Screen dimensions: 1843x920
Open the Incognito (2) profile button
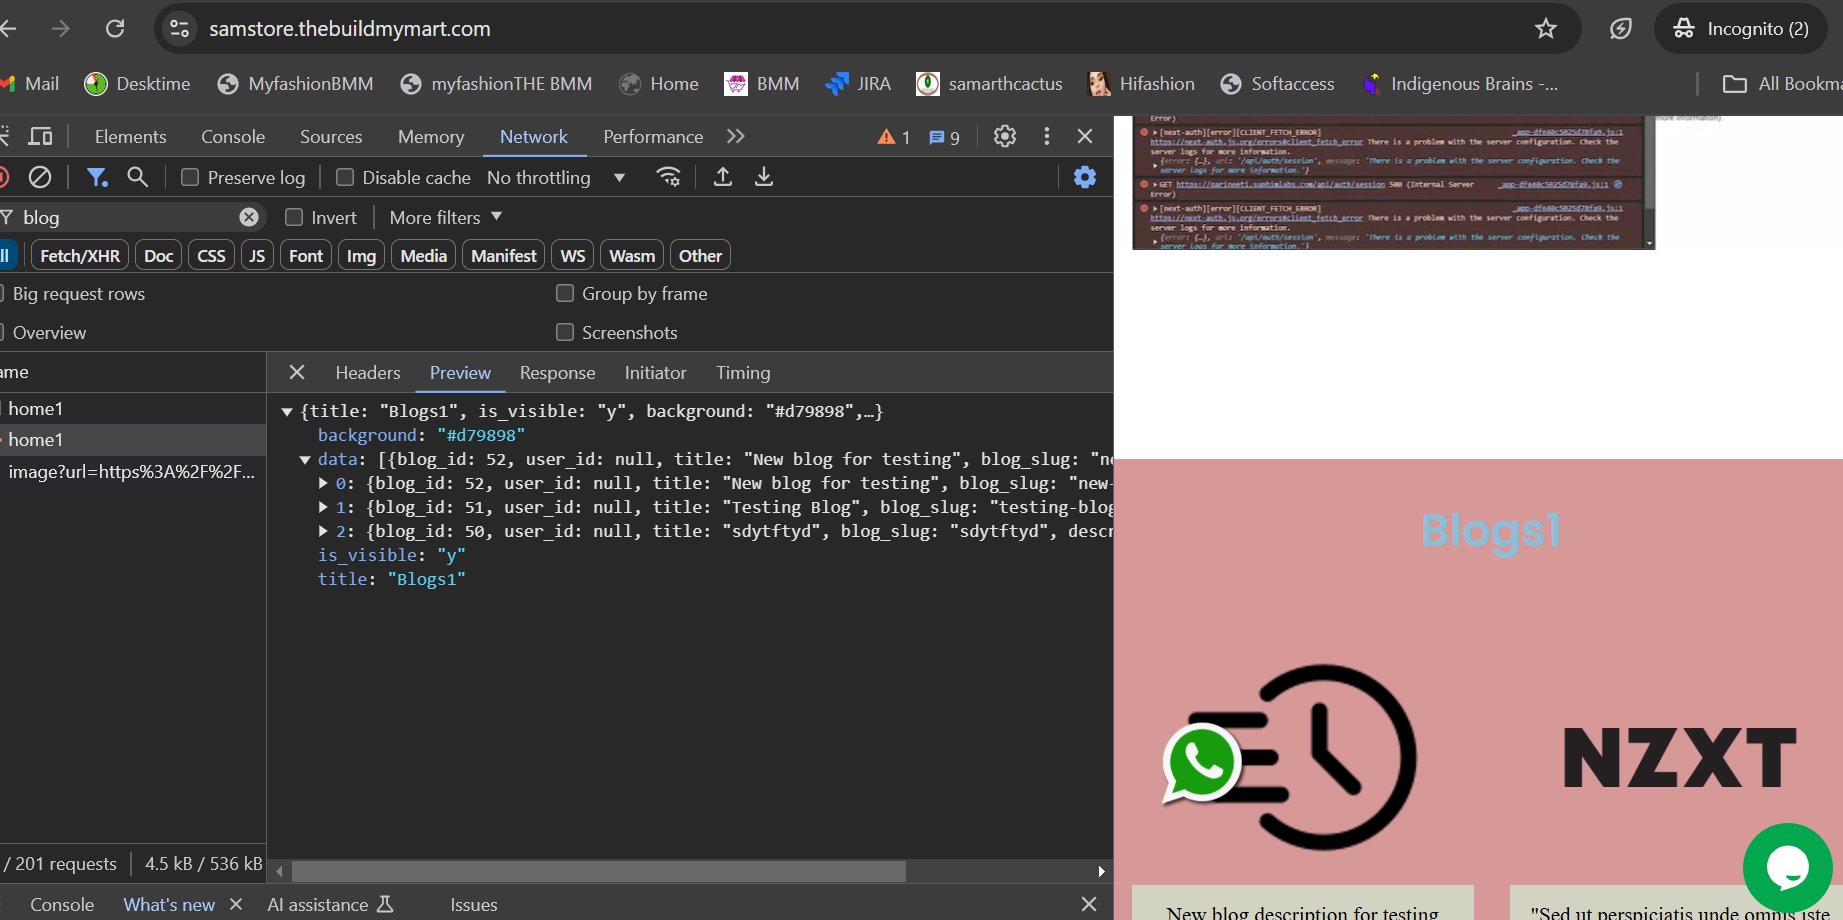point(1741,29)
